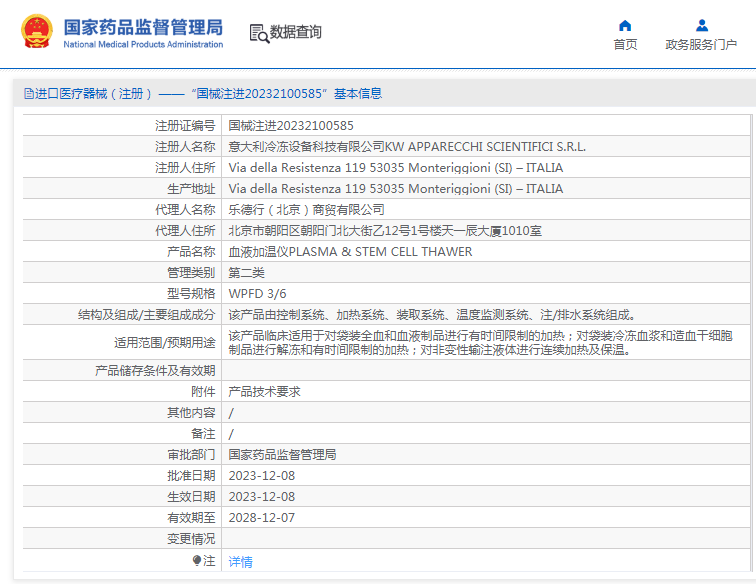Click the bulb icon beside 注
Viewport: 756px width, 584px height.
(x=197, y=560)
